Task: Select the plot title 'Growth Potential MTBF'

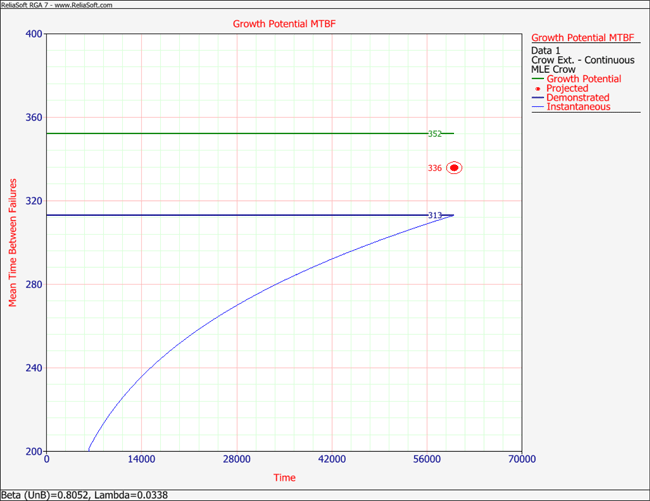Action: pos(284,24)
